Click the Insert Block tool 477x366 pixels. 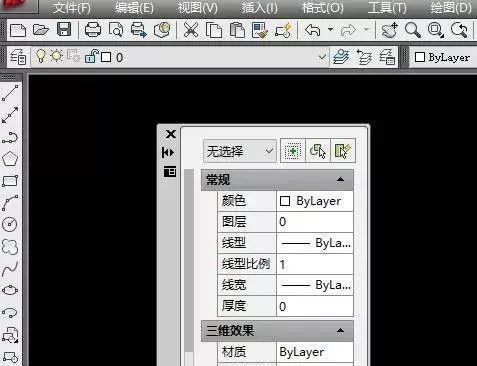(x=10, y=335)
